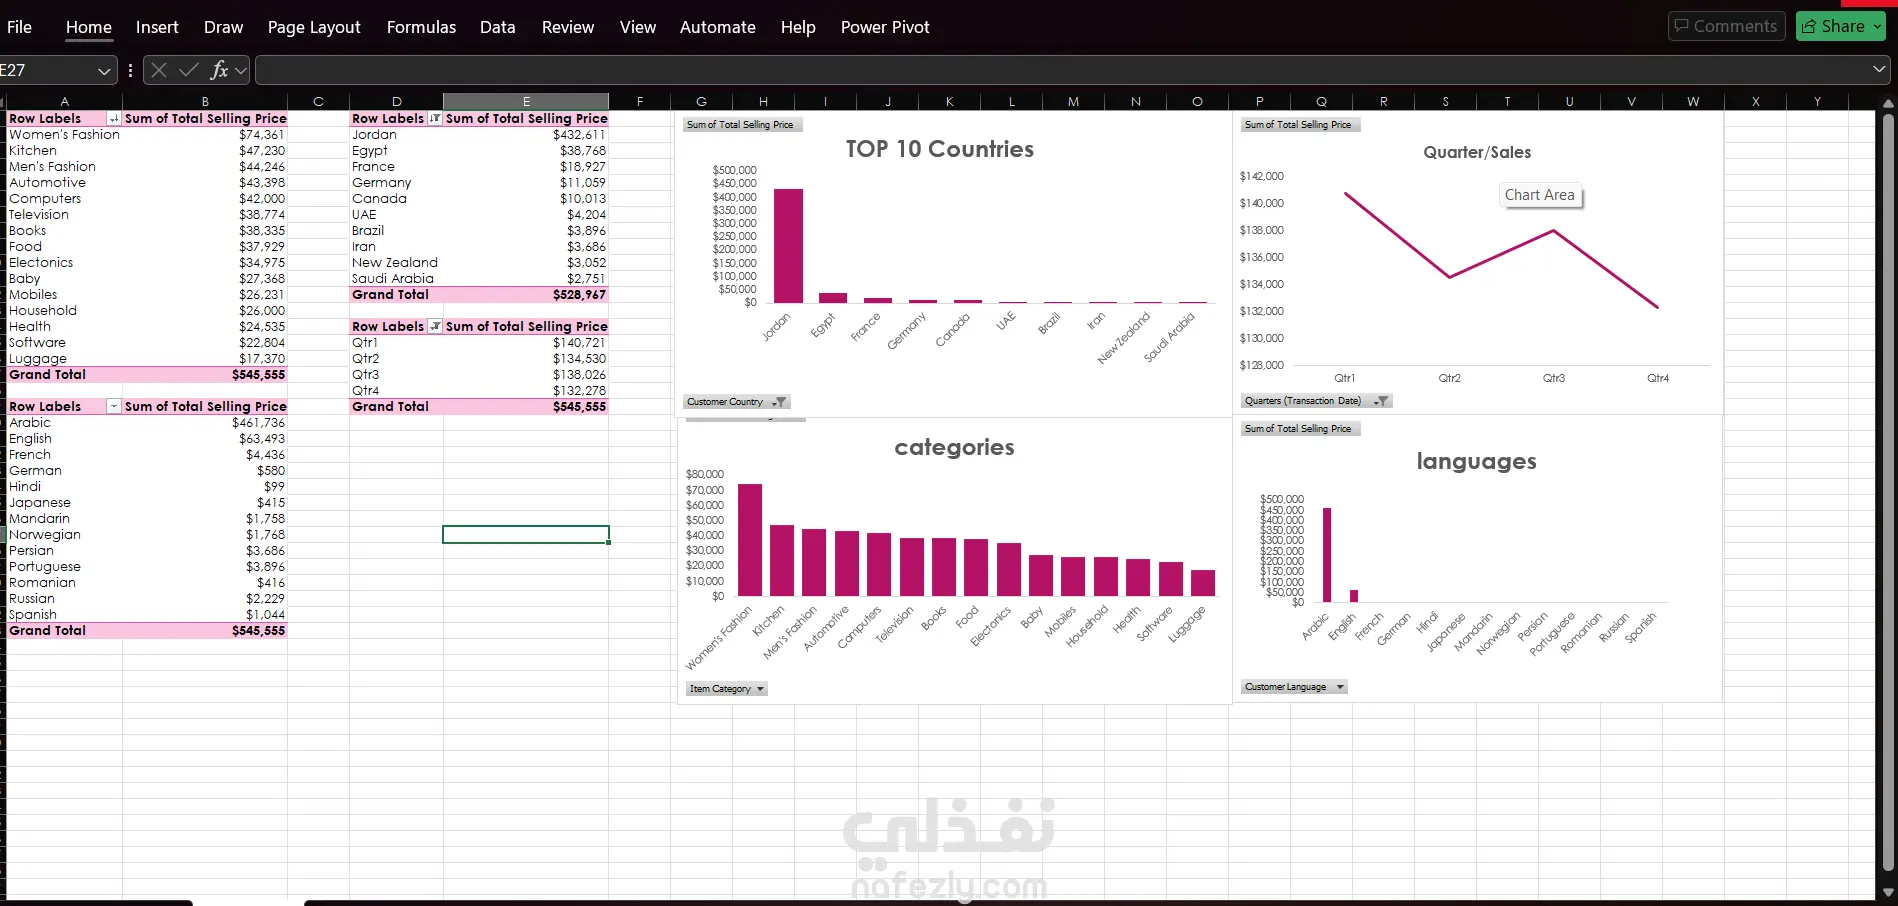Expand the formula bar chevron
Screen dimensions: 1898x906
pyautogui.click(x=1879, y=69)
